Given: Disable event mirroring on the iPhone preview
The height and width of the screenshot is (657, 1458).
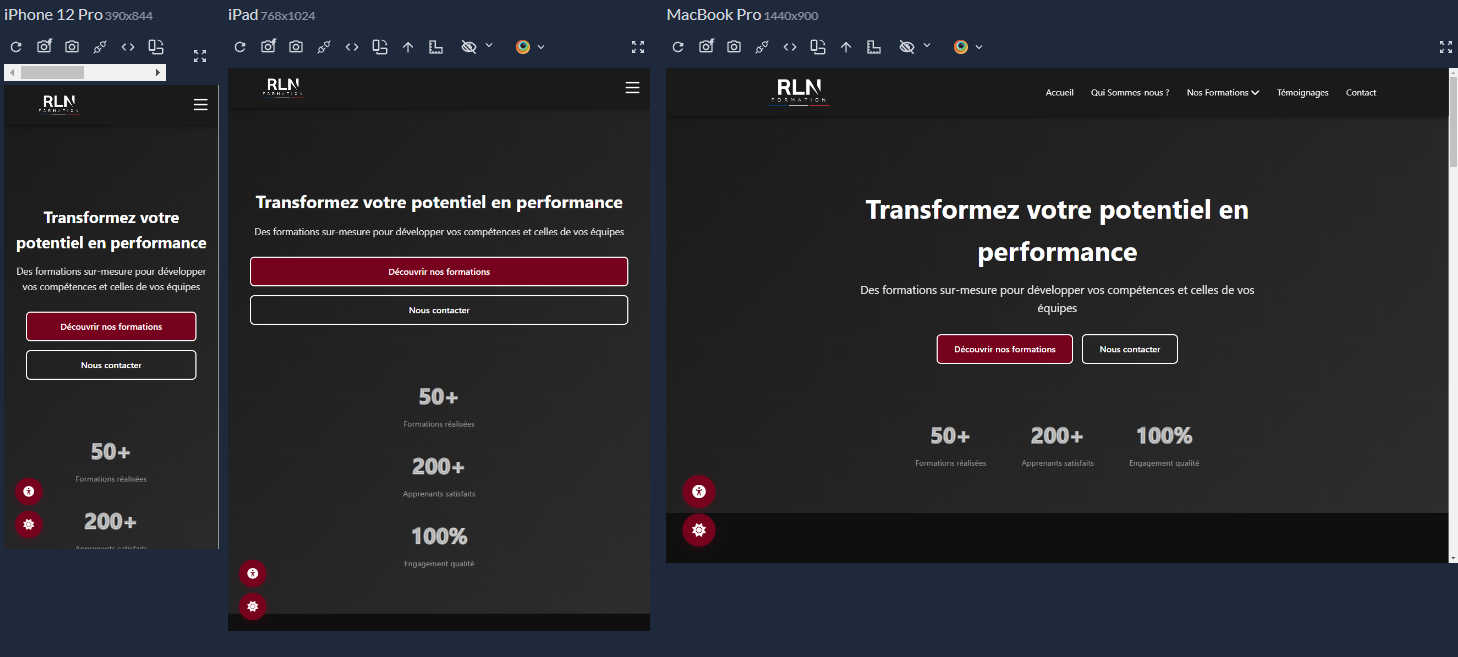Looking at the screenshot, I should pyautogui.click(x=99, y=46).
